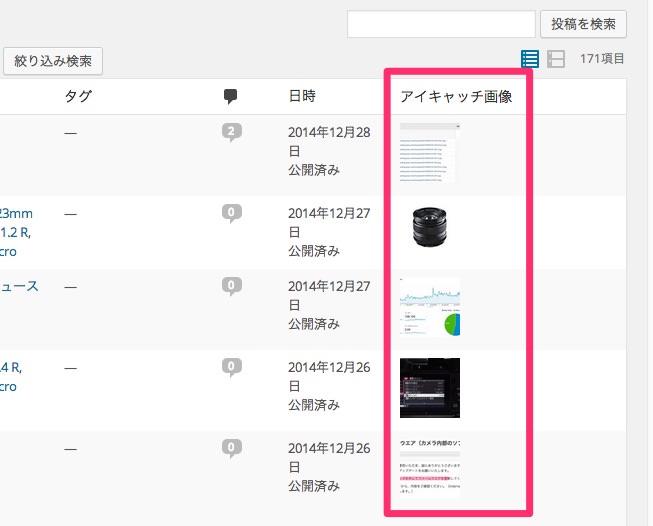653x526 pixels.
Task: Click the タグ column header
Action: point(78,96)
